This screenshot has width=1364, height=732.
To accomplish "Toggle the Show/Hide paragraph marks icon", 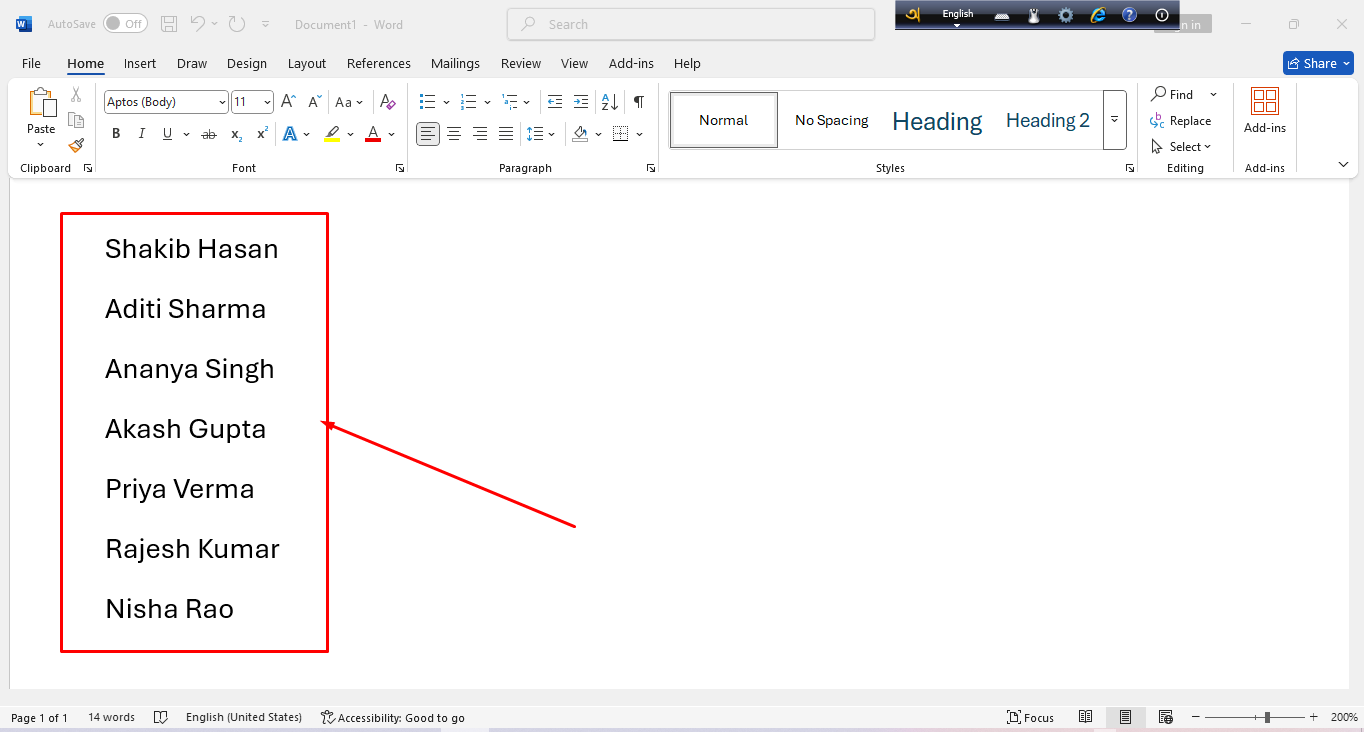I will [x=639, y=101].
